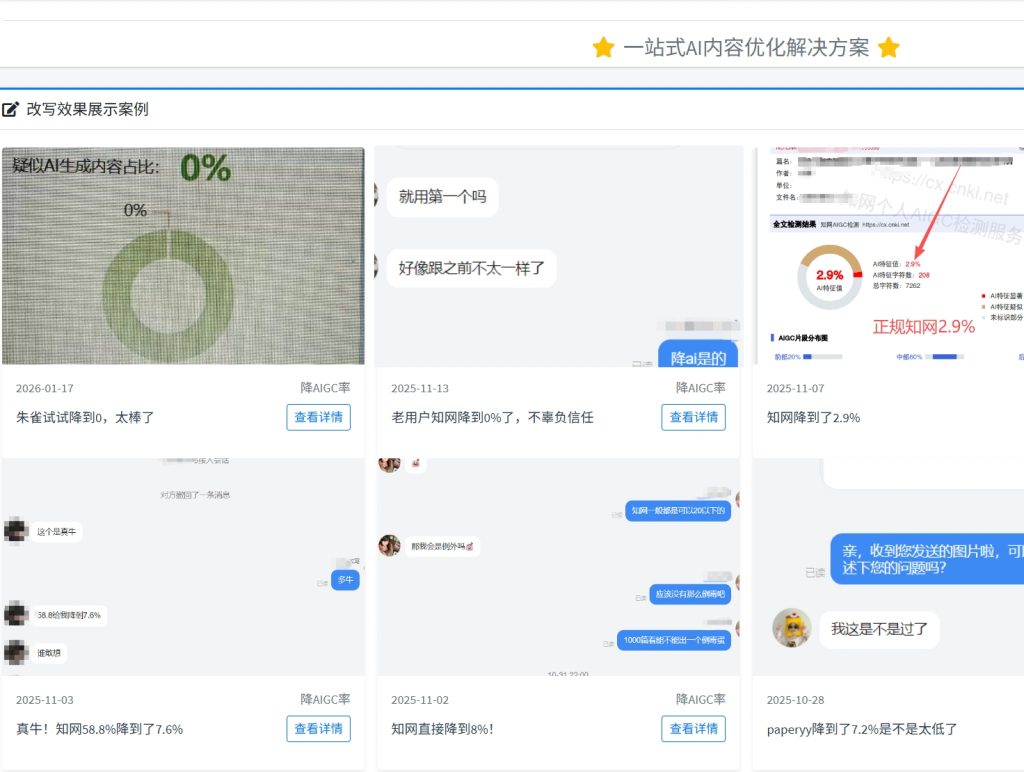Click the 知网降到了2.9% case title
The height and width of the screenshot is (772, 1024).
[813, 417]
